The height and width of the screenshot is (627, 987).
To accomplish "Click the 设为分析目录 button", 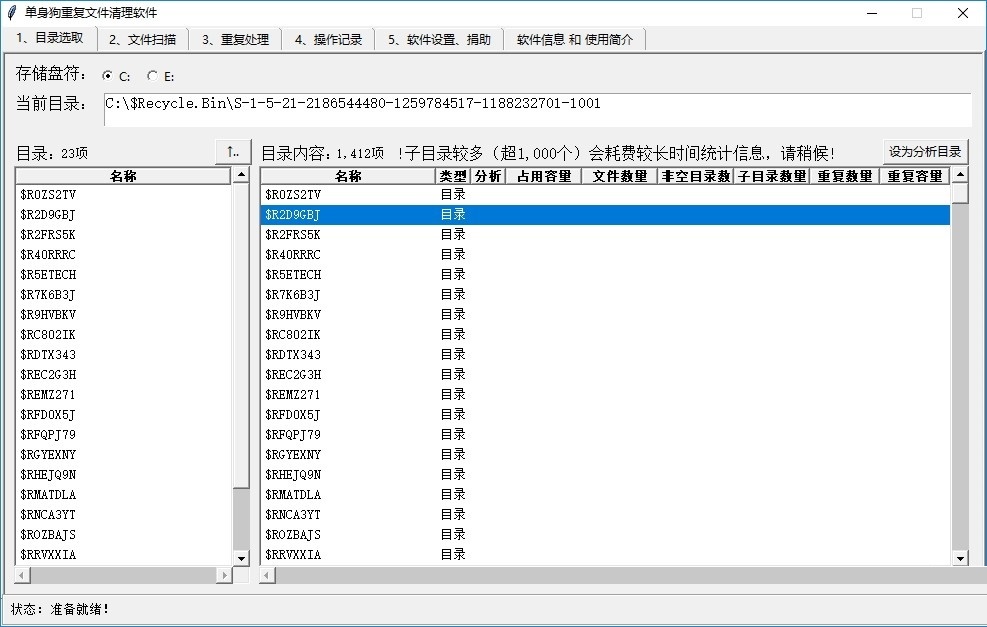I will pos(925,151).
